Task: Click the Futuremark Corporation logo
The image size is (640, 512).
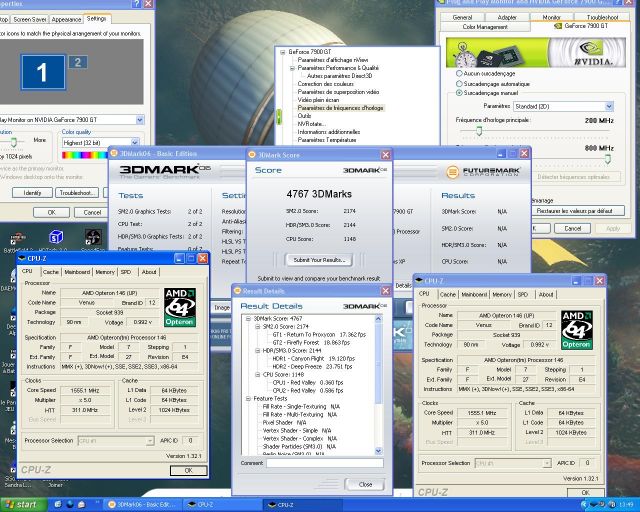Action: pyautogui.click(x=483, y=172)
